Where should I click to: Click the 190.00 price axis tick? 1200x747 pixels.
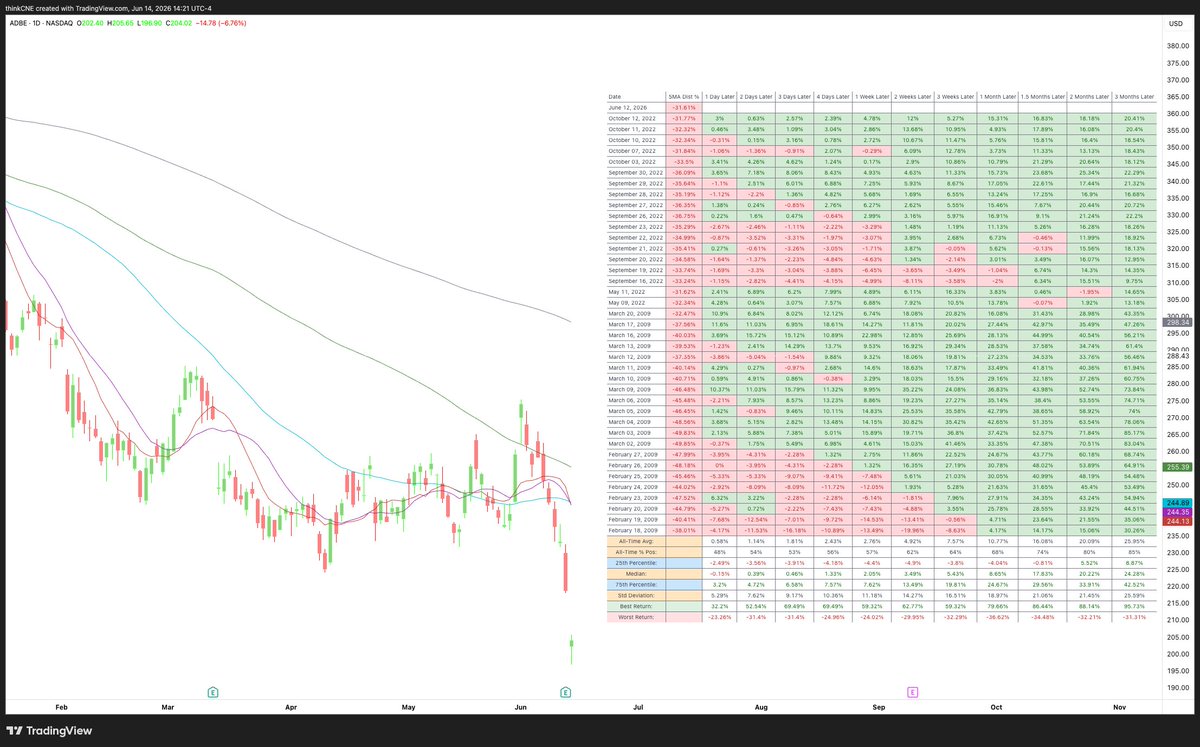1176,688
